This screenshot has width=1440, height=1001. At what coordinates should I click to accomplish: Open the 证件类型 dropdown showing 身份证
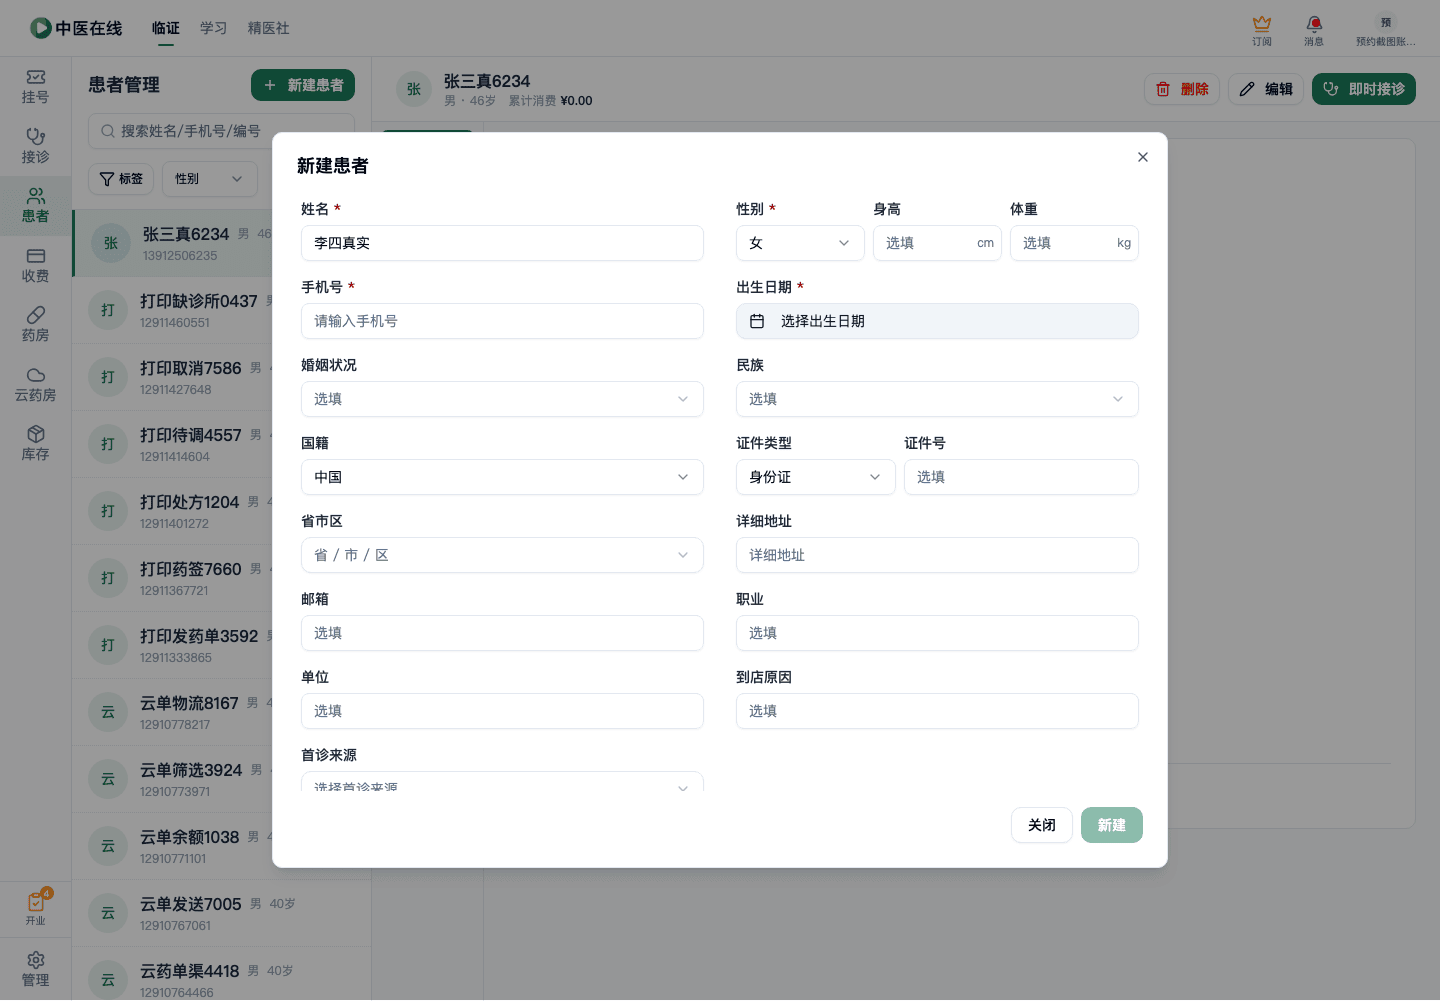click(x=816, y=477)
